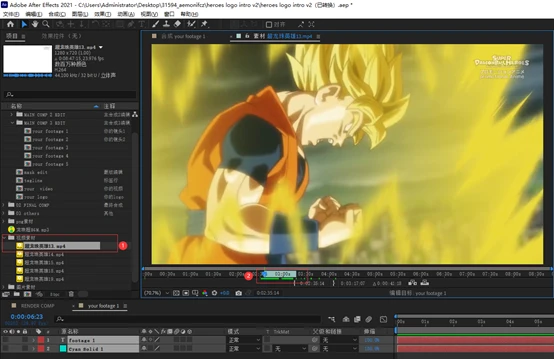Select the Roto Brush tool
The height and width of the screenshot is (360, 555).
[x=191, y=24]
